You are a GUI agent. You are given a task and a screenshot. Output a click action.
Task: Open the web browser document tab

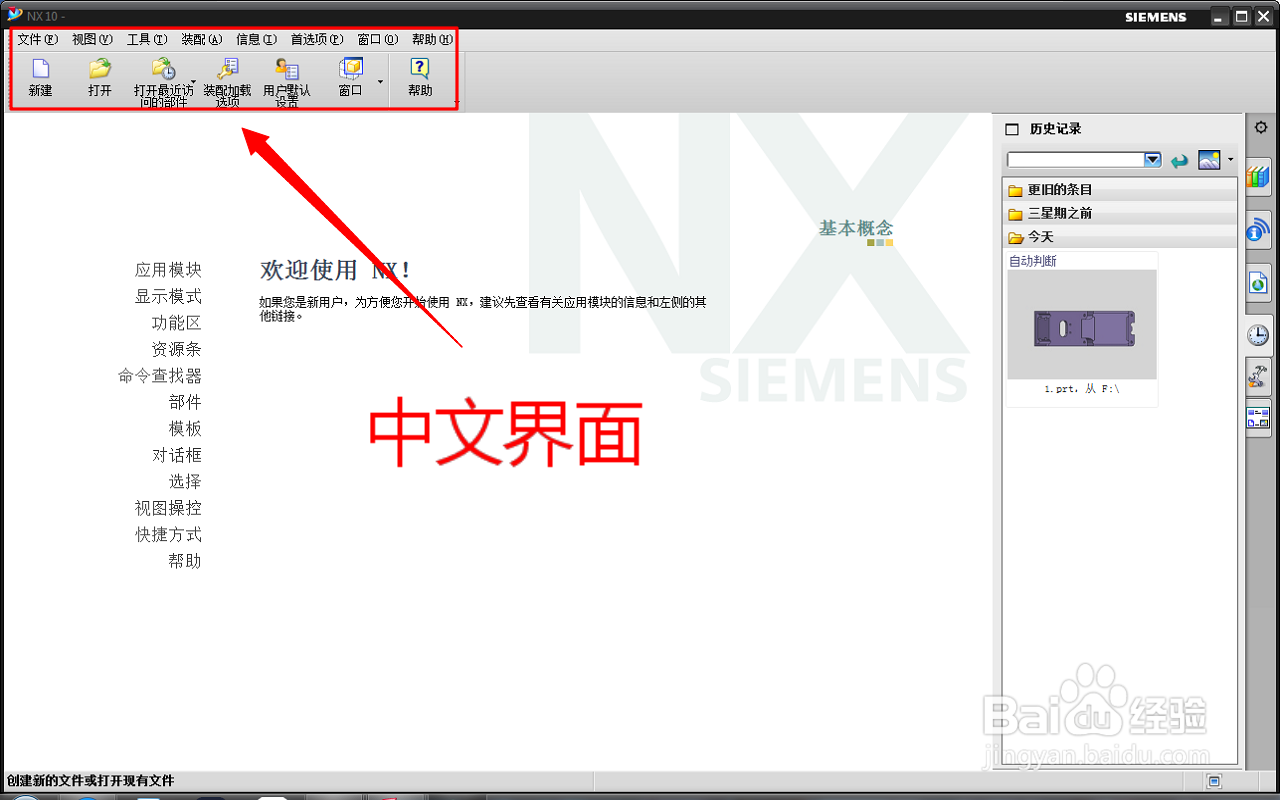click(x=1258, y=283)
